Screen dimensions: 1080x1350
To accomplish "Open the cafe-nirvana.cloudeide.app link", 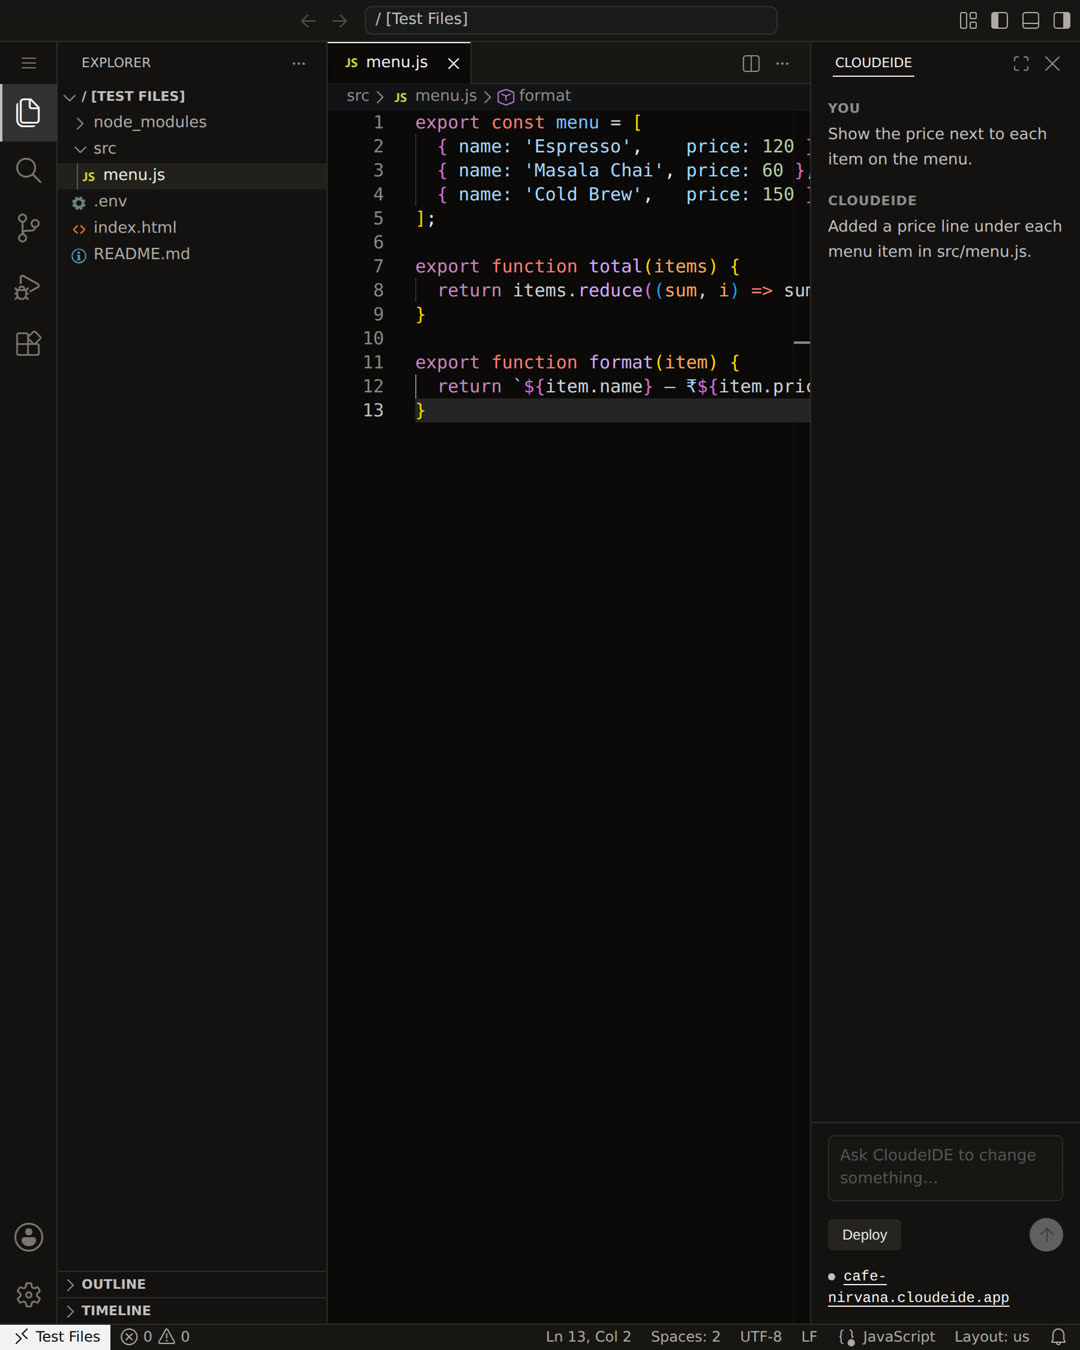I will 918,1287.
